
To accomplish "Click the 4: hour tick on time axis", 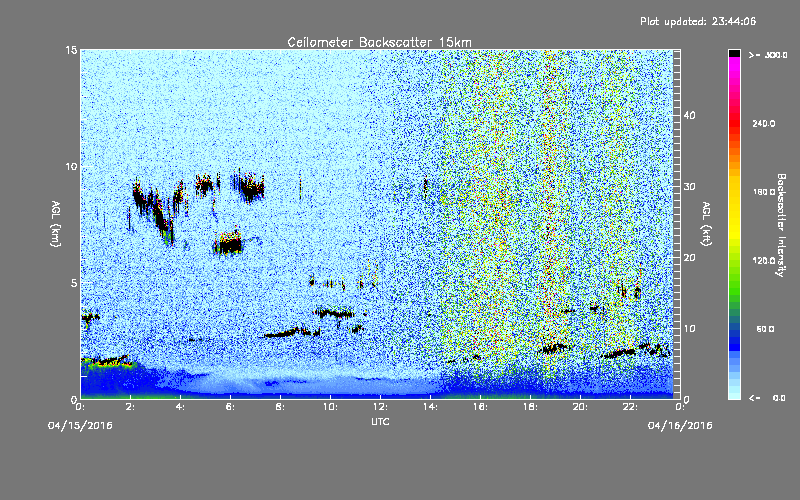I will [x=180, y=407].
